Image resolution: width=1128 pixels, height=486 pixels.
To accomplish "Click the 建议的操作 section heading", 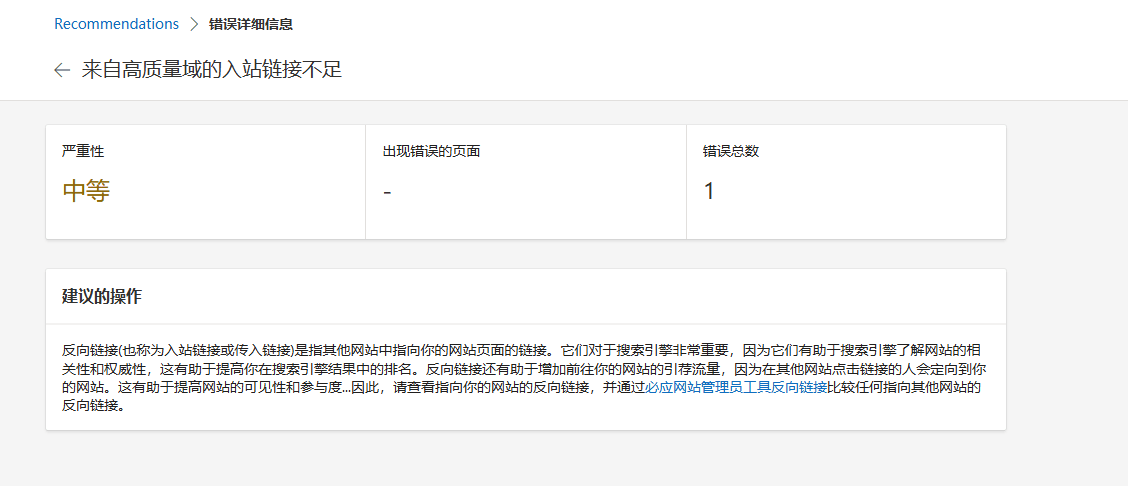I will click(102, 297).
